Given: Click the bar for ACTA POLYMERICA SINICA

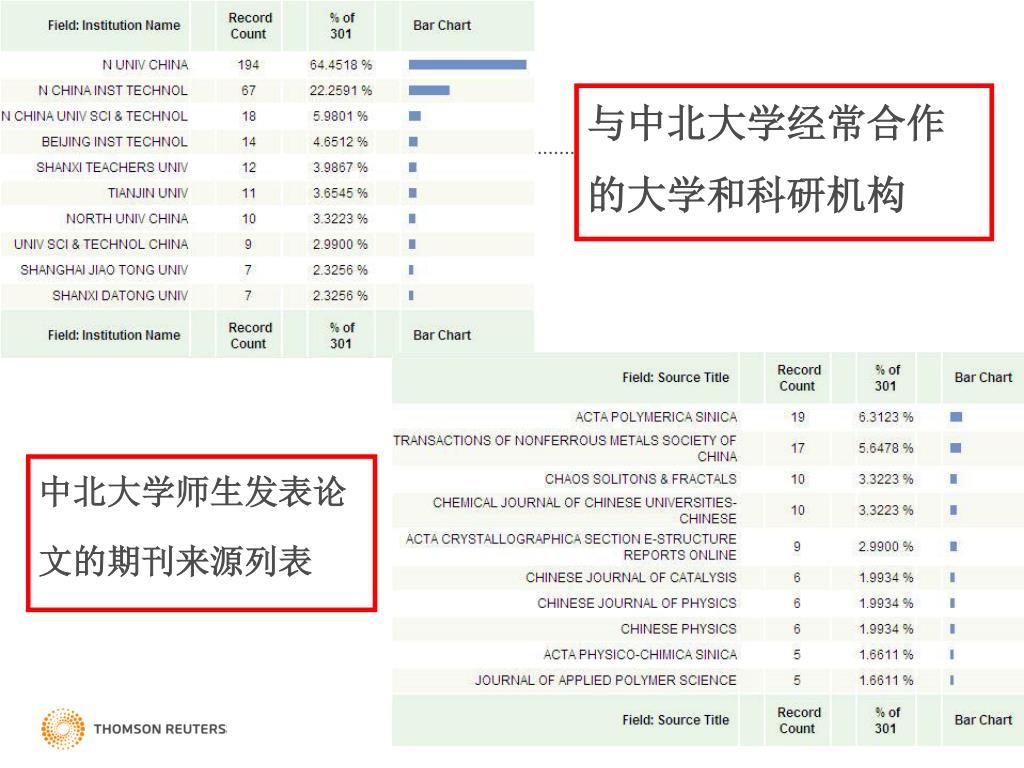Looking at the screenshot, I should pos(956,417).
